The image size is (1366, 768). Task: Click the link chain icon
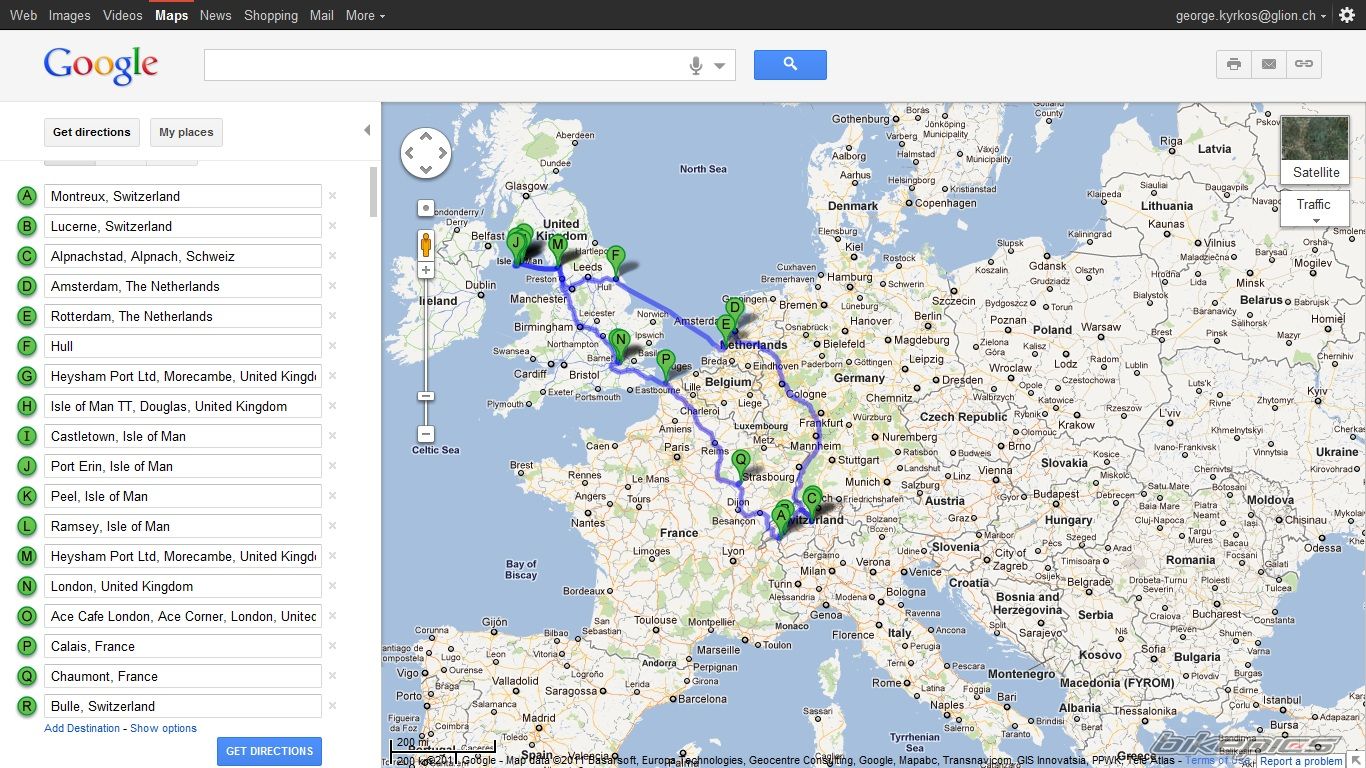click(x=1304, y=64)
